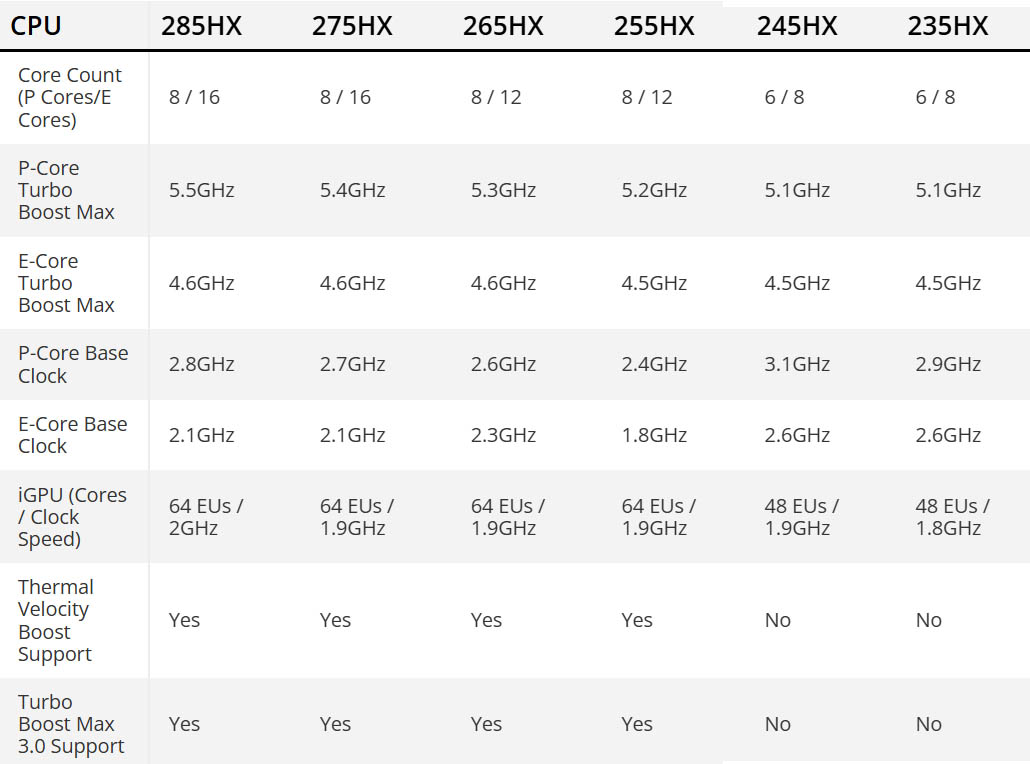Image resolution: width=1030 pixels, height=764 pixels.
Task: Click the 265HX column header
Action: (x=503, y=26)
